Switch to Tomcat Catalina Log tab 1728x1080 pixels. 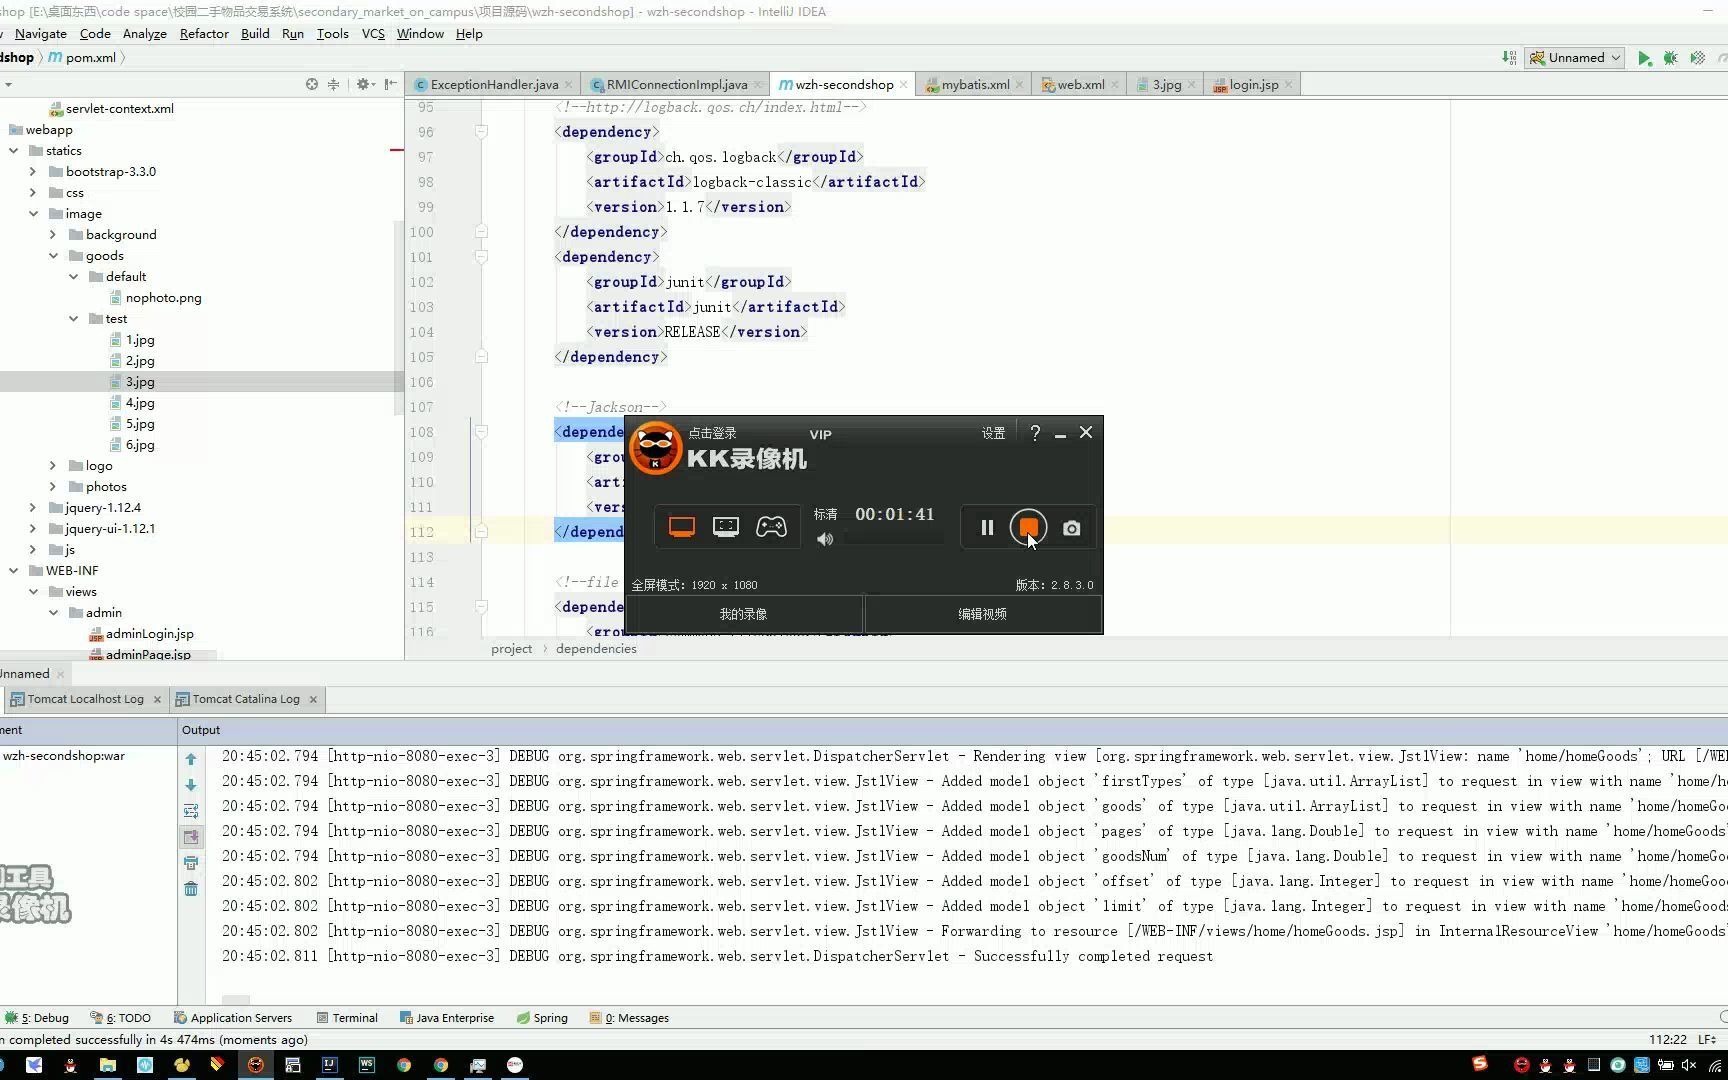click(246, 699)
